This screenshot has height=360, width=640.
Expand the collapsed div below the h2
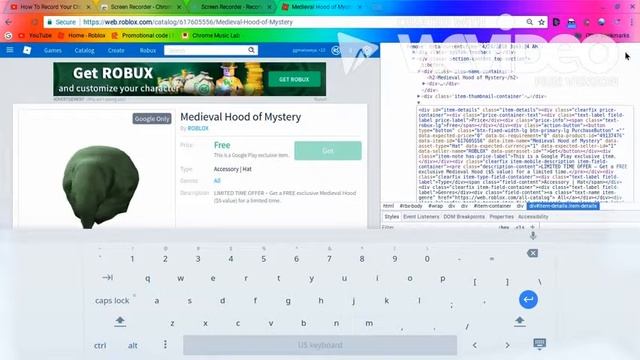[424, 84]
